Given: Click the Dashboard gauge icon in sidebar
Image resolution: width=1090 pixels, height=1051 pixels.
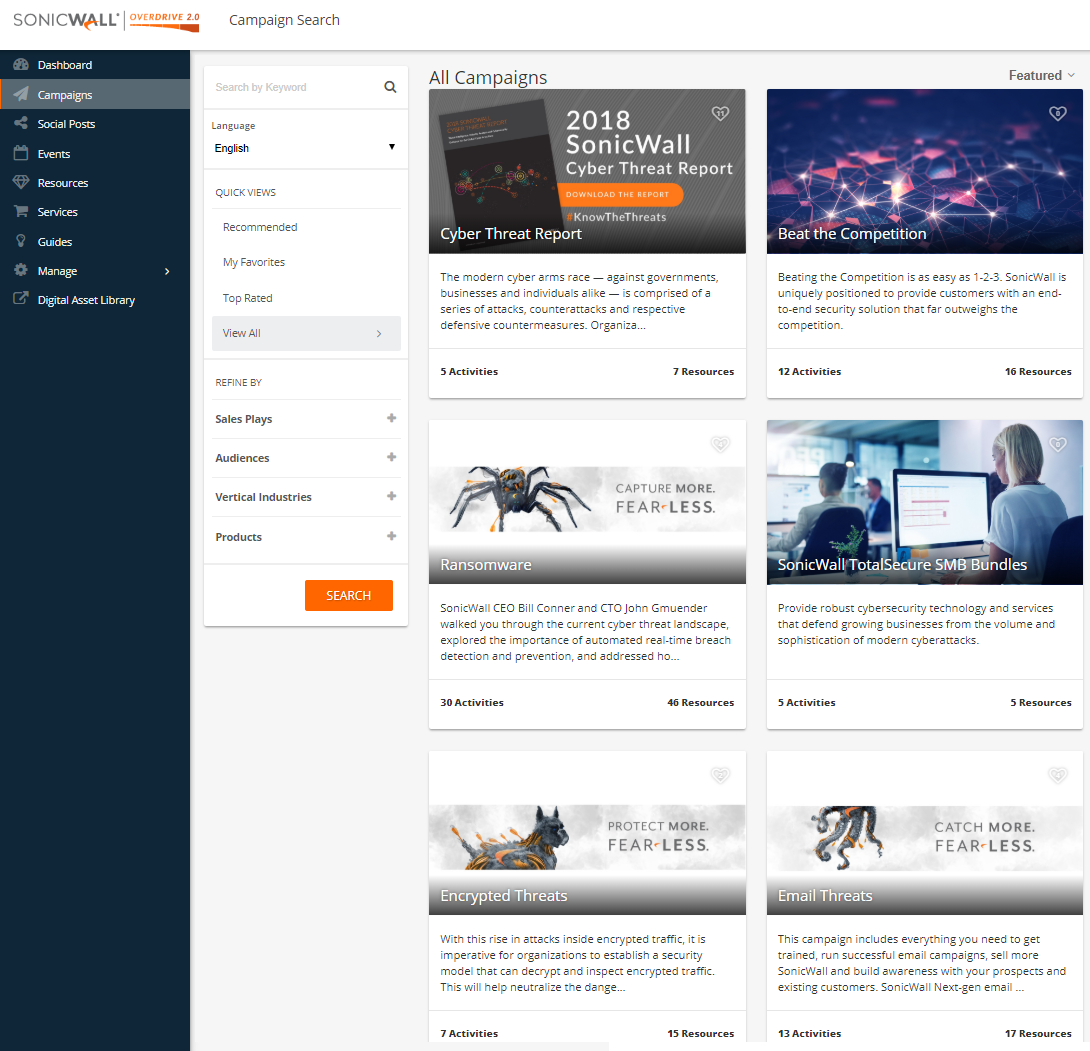Looking at the screenshot, I should point(21,65).
